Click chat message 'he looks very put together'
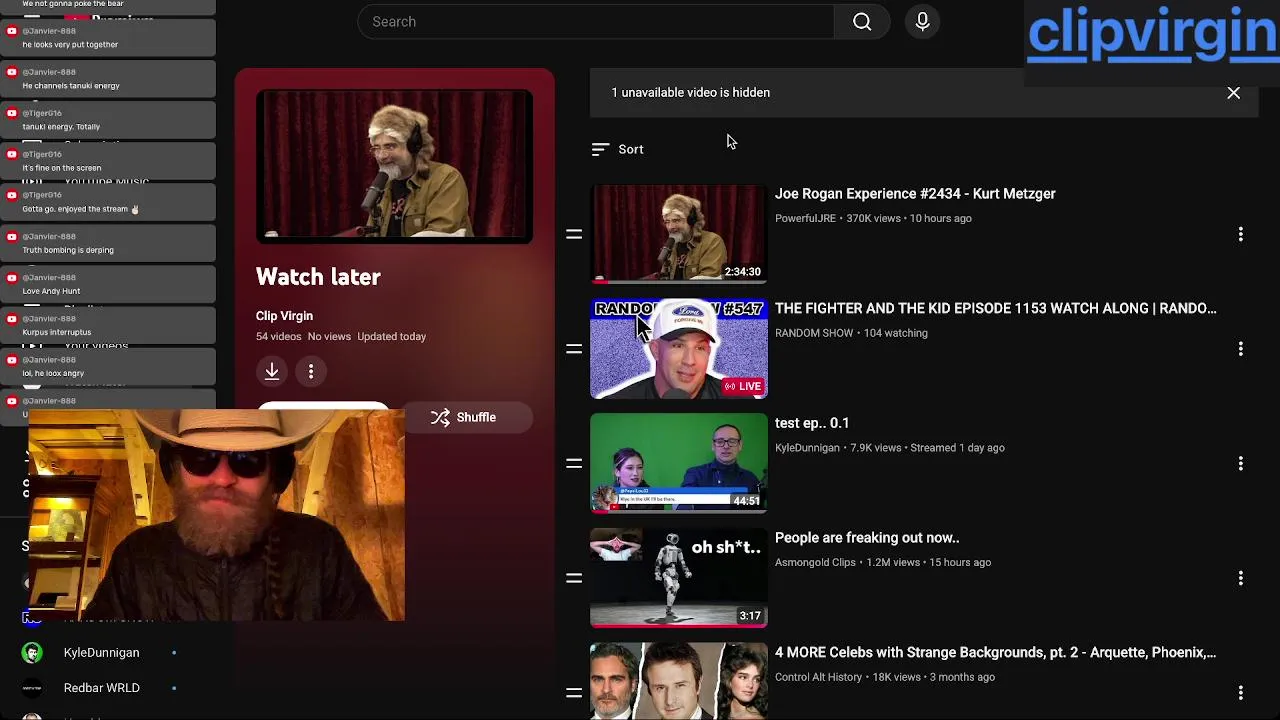Viewport: 1280px width, 720px height. (x=70, y=45)
